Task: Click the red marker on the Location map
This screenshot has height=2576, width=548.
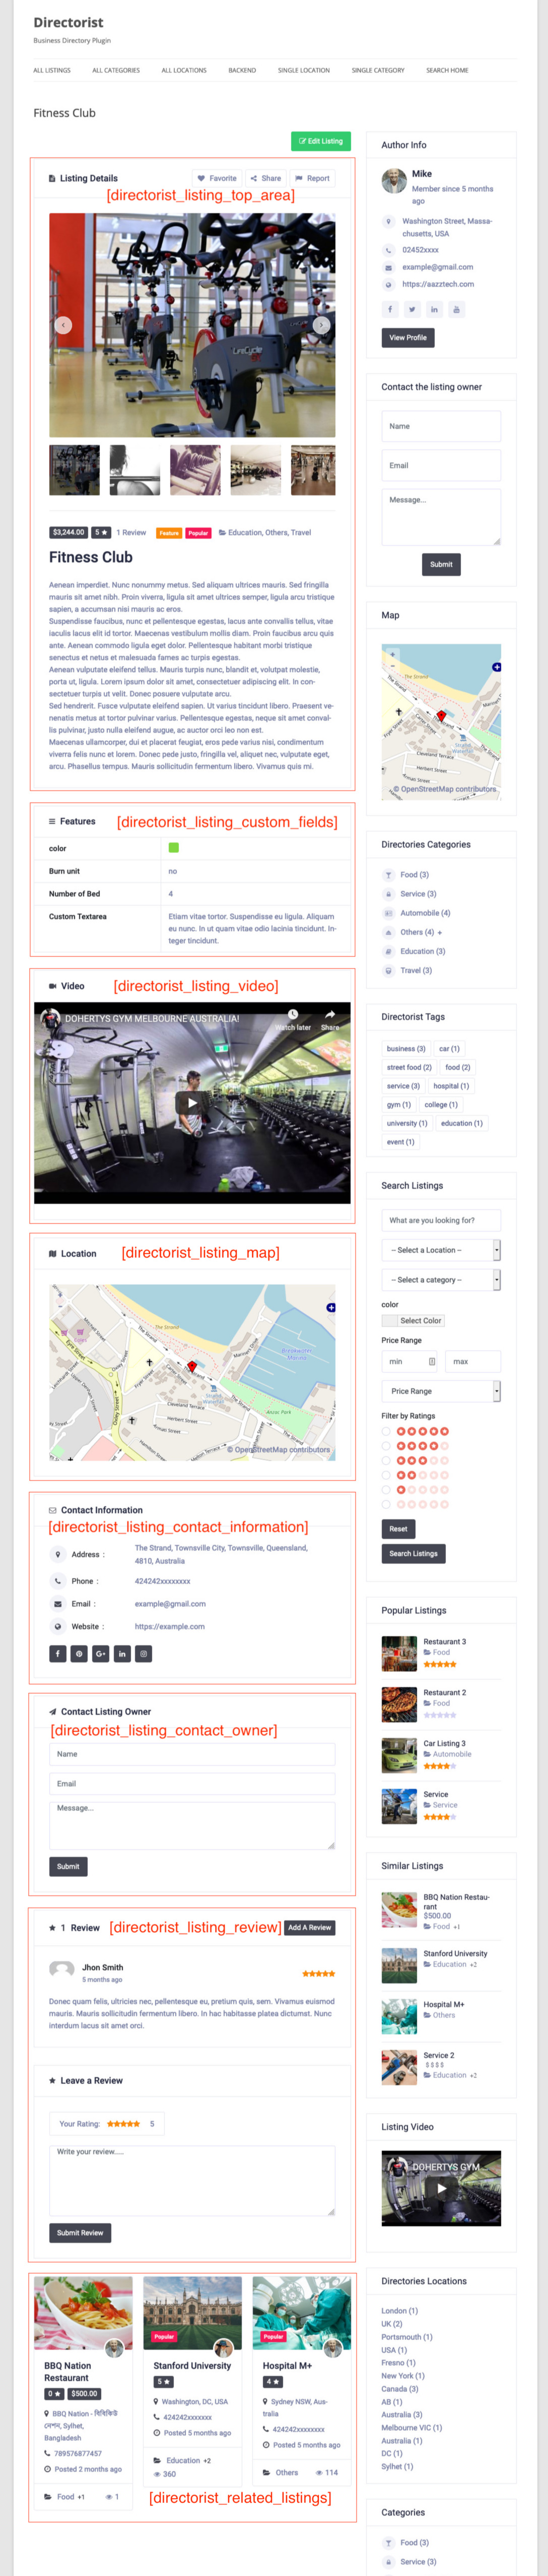Action: pos(192,1366)
